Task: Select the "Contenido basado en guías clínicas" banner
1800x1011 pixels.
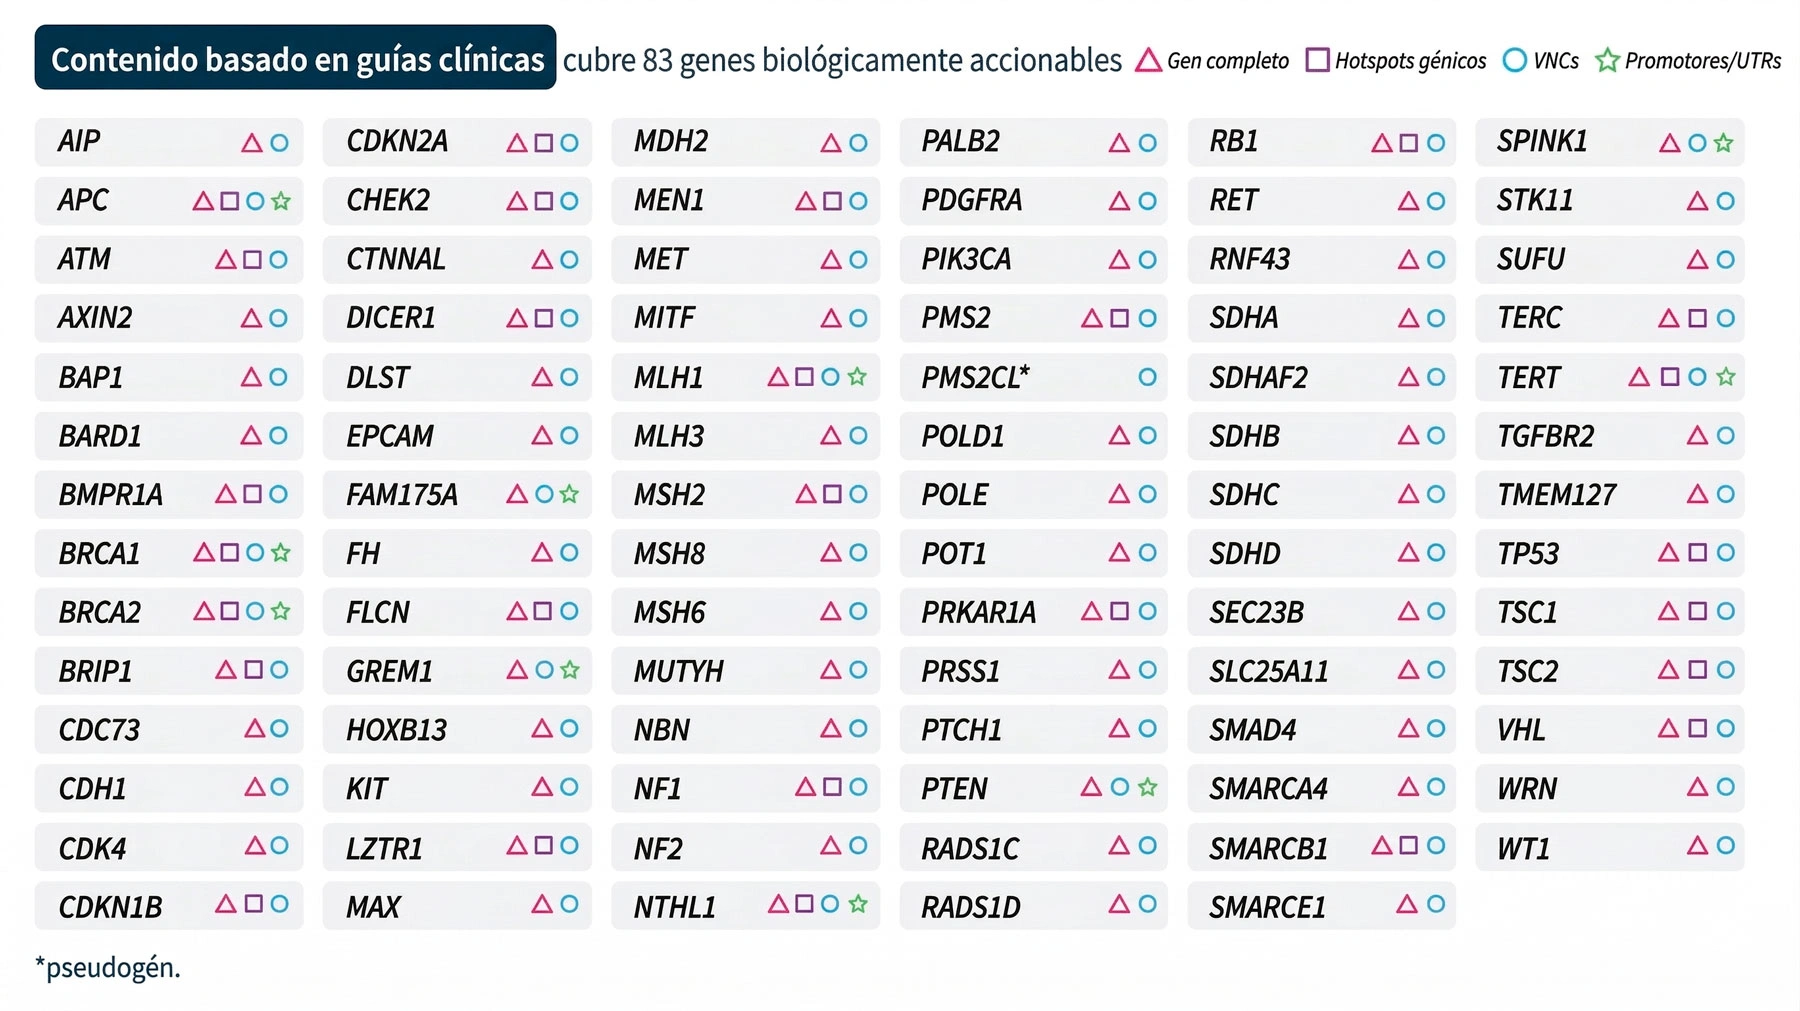Action: [x=296, y=58]
